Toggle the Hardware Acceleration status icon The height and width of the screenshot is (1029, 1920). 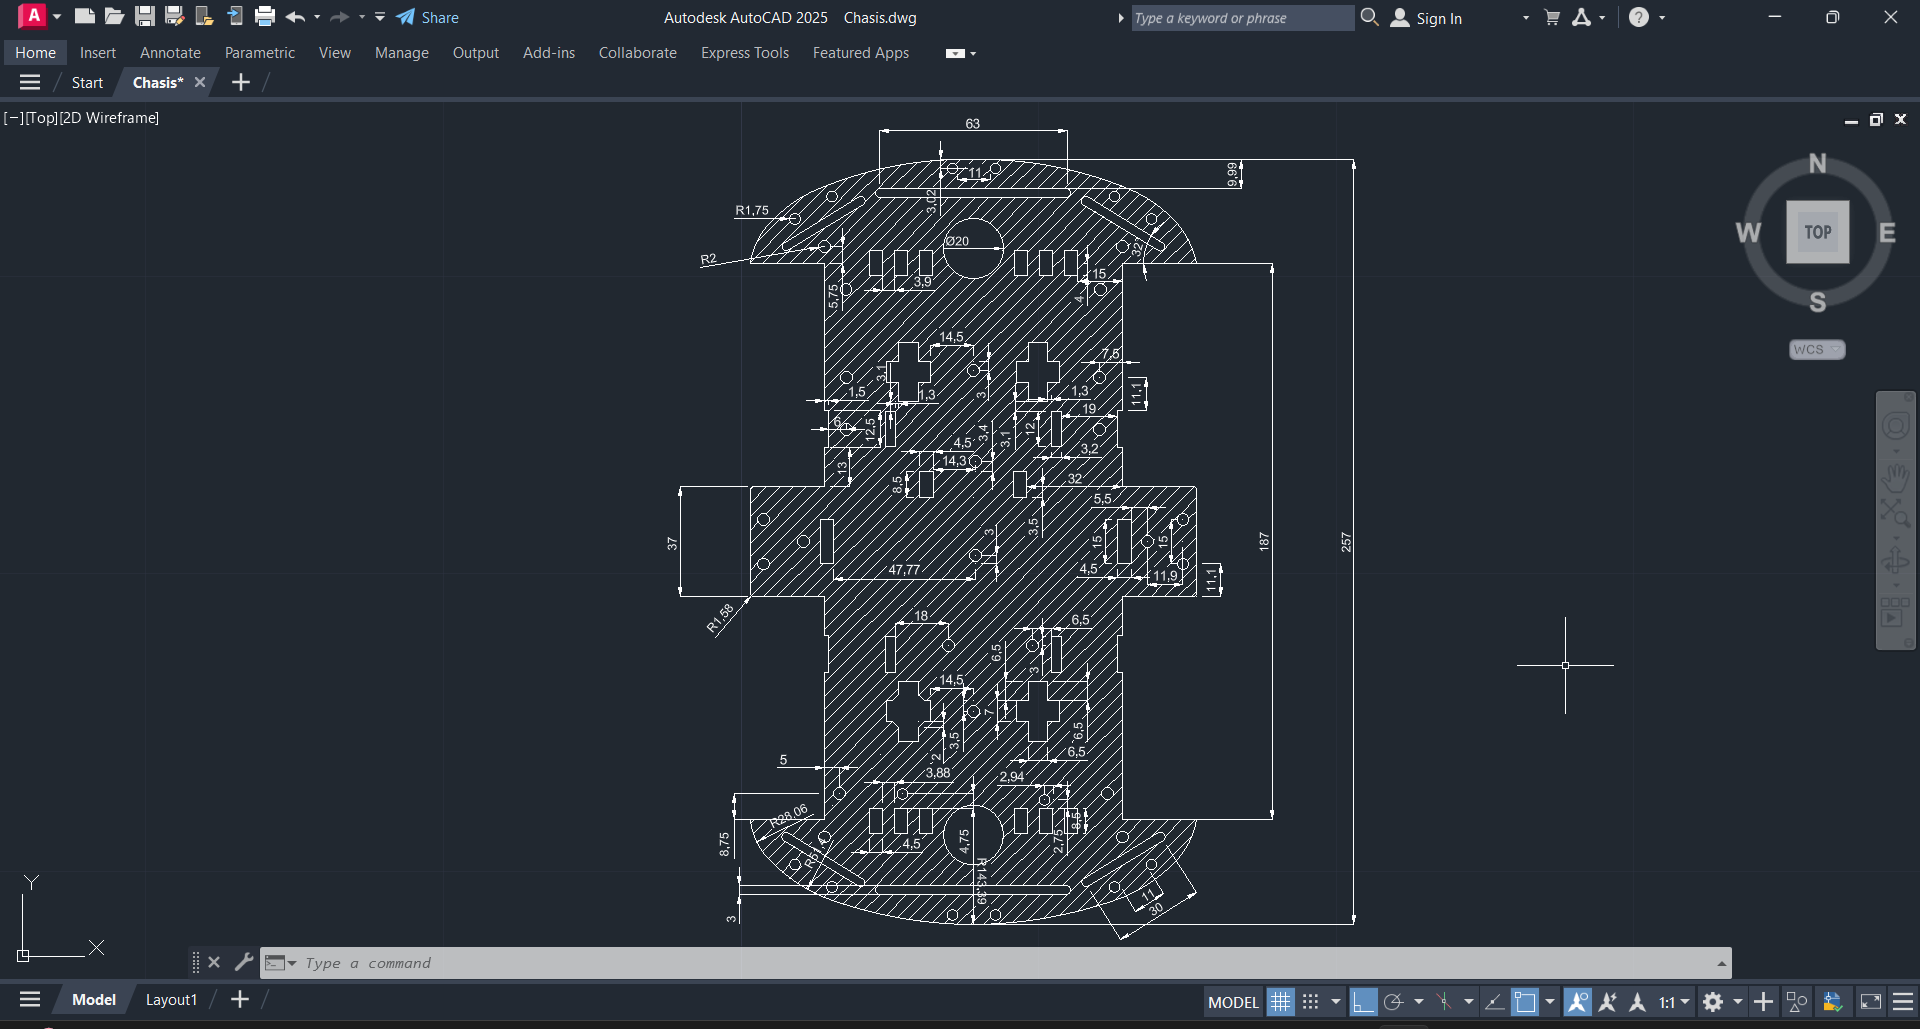(1833, 1001)
